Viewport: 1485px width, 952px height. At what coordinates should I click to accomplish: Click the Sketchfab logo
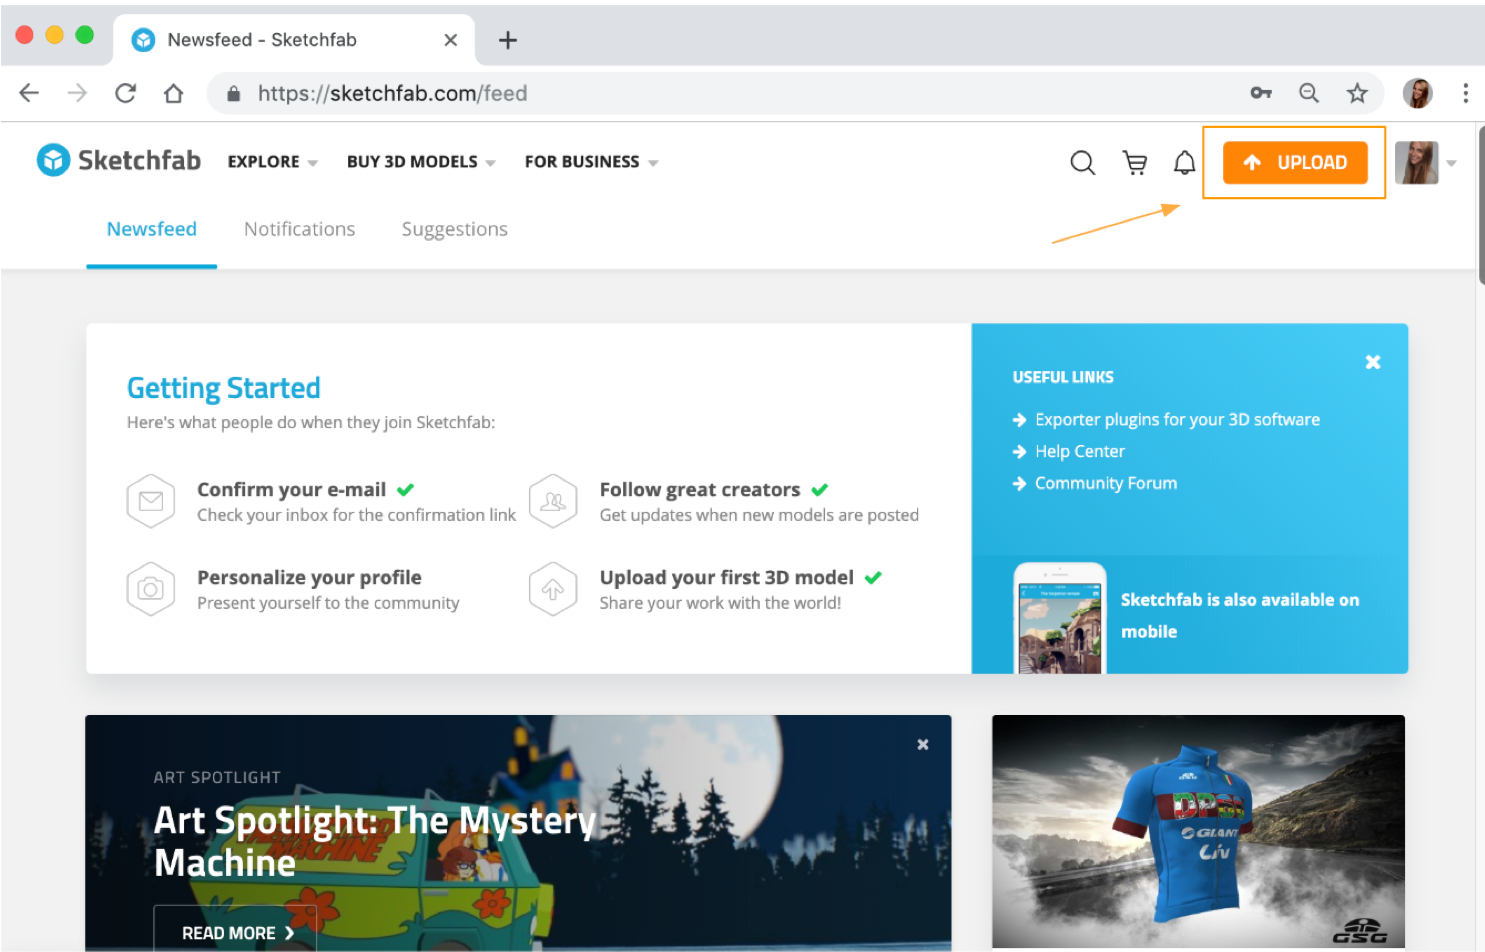pos(119,160)
